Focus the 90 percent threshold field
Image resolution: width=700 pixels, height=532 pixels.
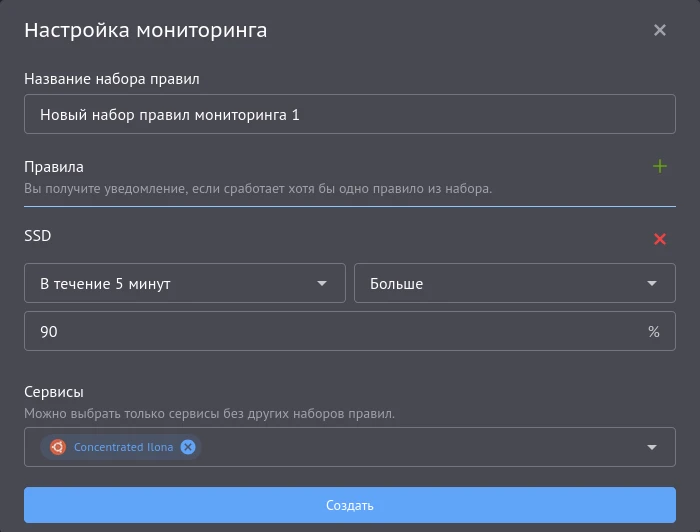[350, 331]
